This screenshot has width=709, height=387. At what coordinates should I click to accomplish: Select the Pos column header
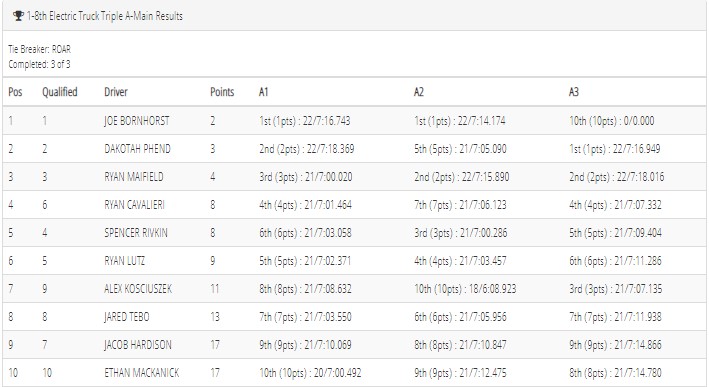coord(15,92)
